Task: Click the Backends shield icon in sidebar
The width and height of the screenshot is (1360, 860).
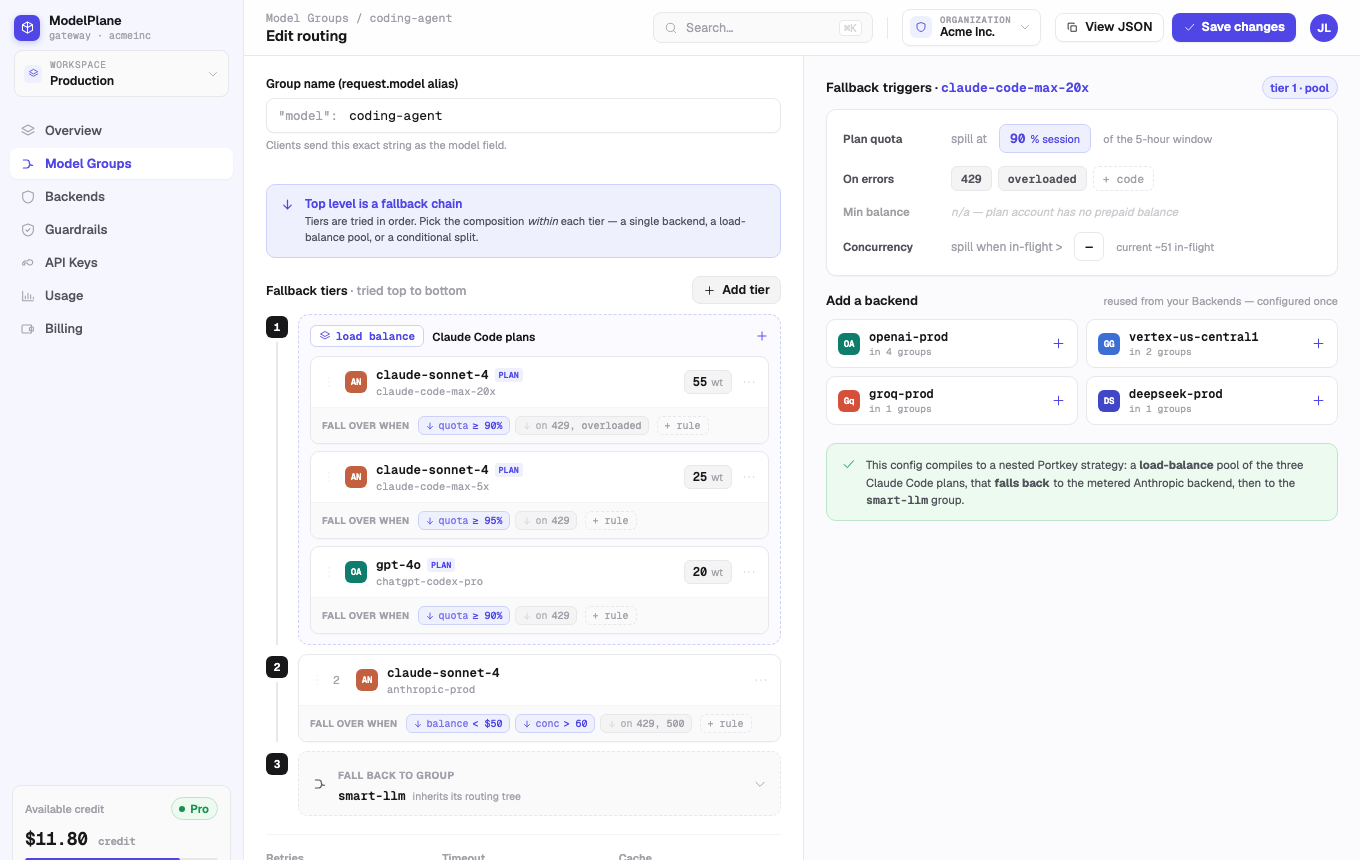Action: coord(28,196)
